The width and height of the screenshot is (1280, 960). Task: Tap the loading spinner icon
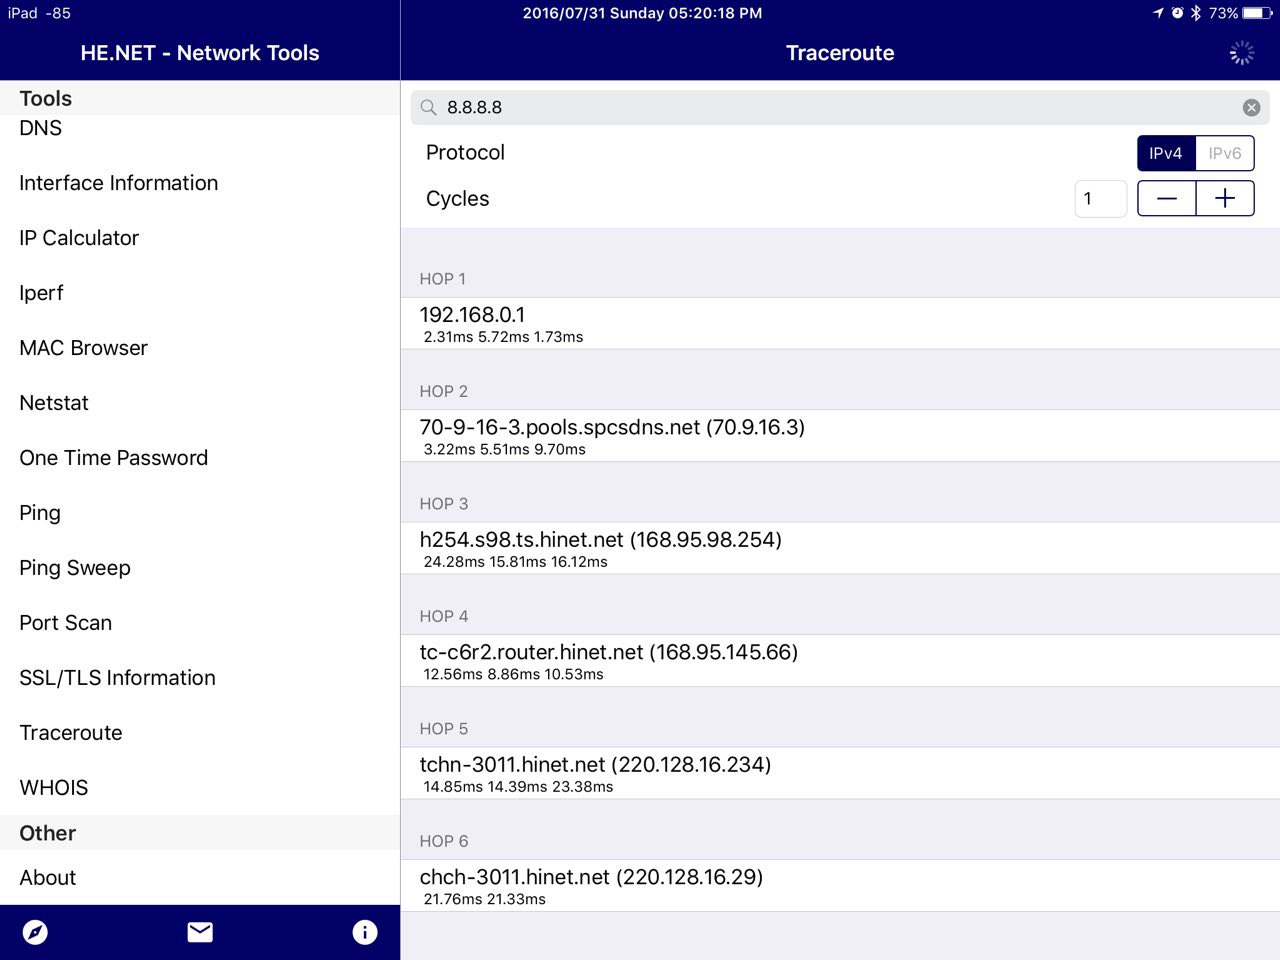point(1241,53)
